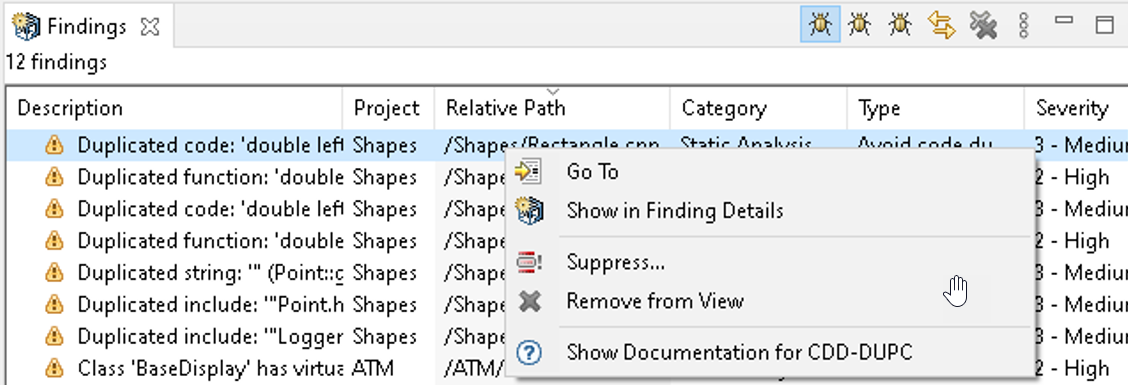Image resolution: width=1128 pixels, height=385 pixels.
Task: Sort by the Severity column header
Action: click(x=1076, y=109)
